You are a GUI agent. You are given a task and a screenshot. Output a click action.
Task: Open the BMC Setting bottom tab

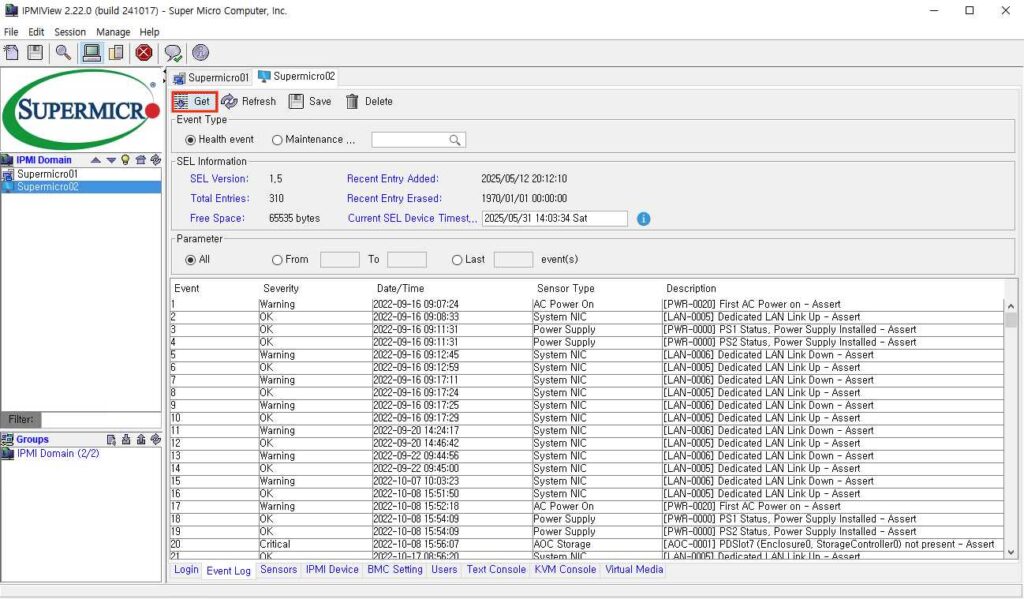pos(394,570)
